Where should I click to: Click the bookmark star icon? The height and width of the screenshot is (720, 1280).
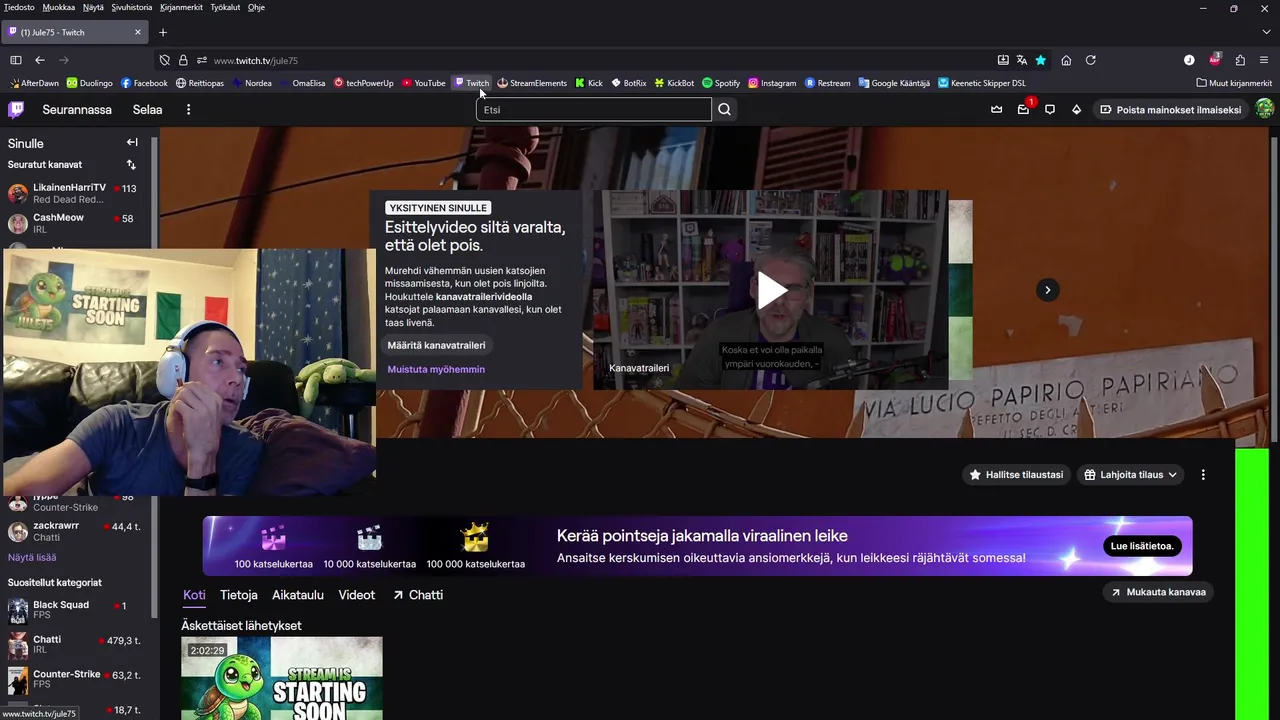[1041, 60]
